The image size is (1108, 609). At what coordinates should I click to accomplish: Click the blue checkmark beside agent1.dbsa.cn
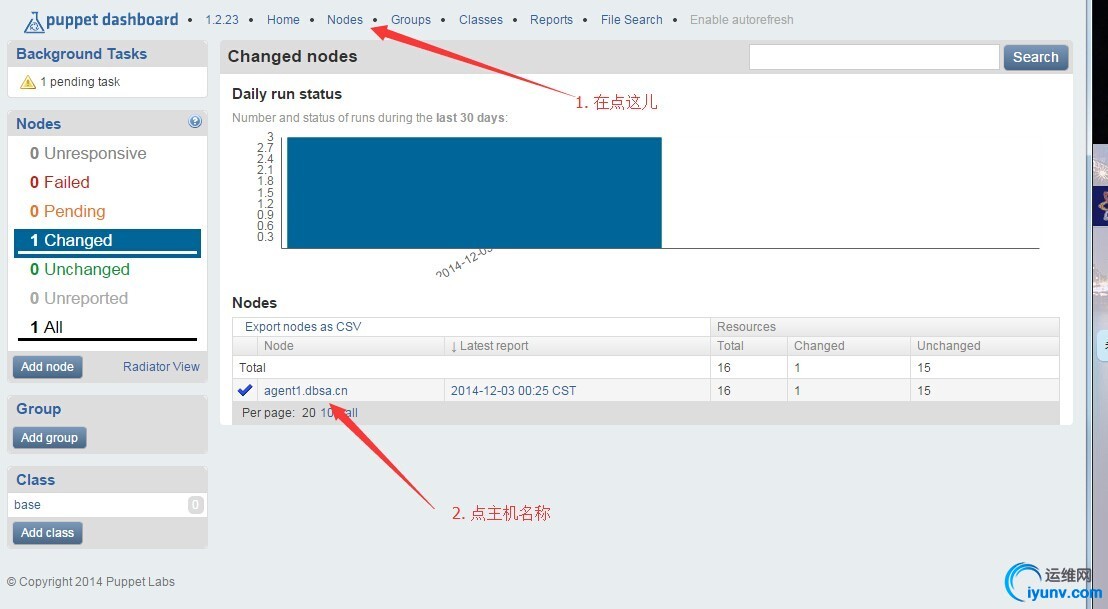click(x=245, y=390)
